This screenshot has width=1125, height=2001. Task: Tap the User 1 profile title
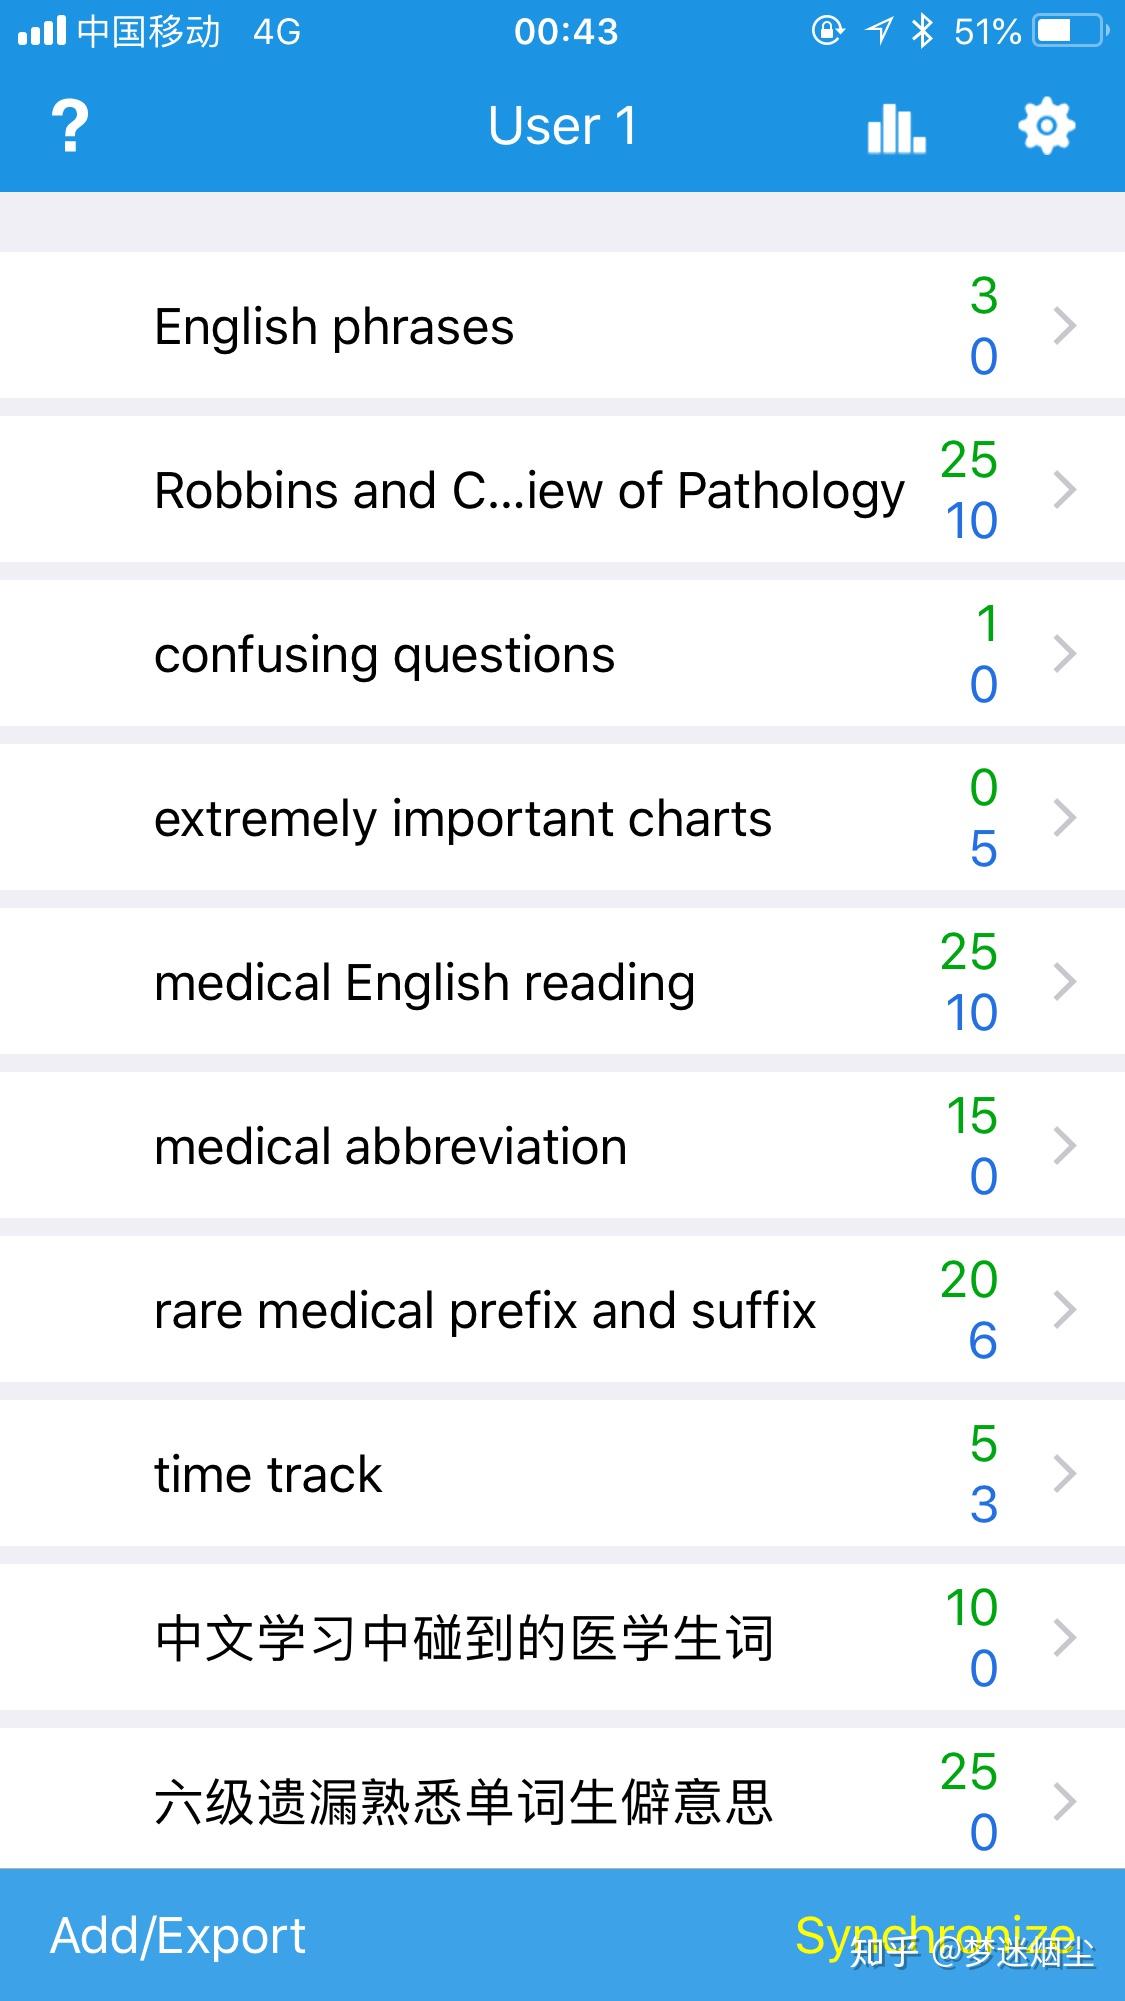(x=562, y=126)
